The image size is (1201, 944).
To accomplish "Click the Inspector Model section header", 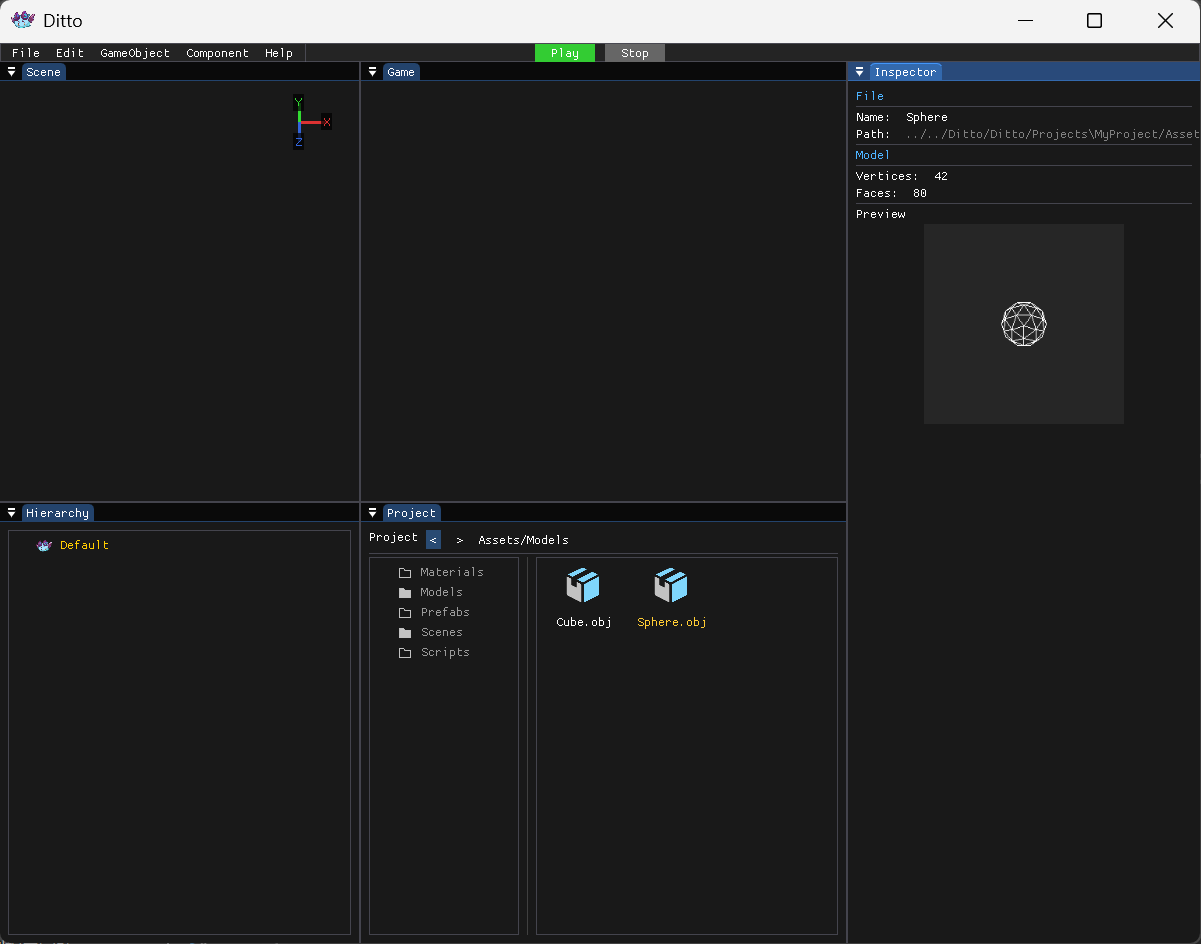I will [x=872, y=155].
